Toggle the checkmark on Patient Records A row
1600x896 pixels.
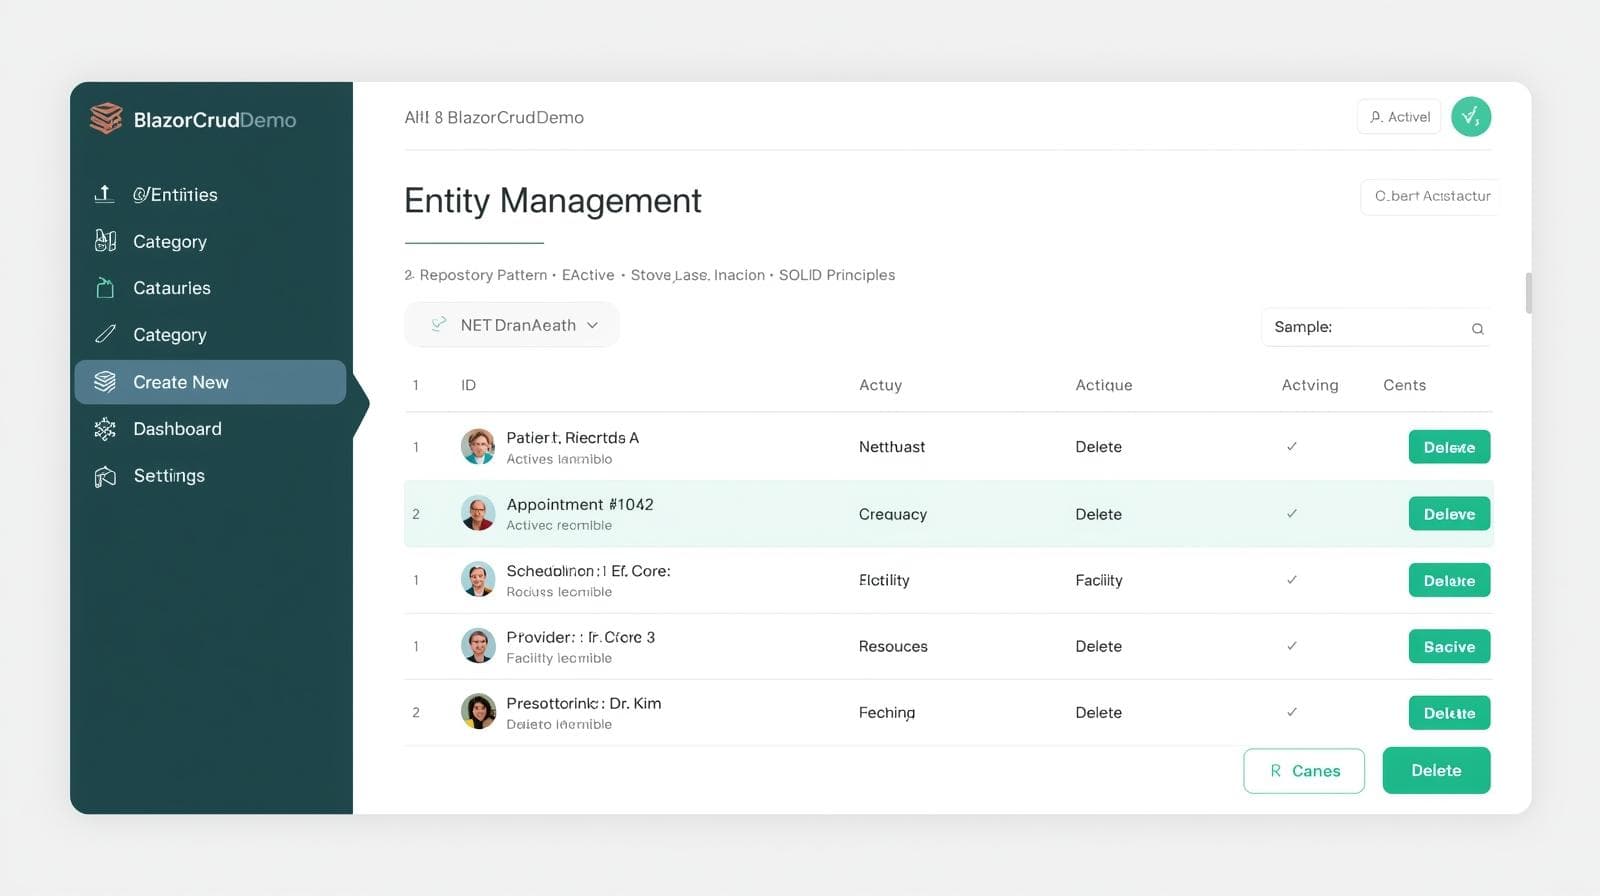tap(1291, 447)
